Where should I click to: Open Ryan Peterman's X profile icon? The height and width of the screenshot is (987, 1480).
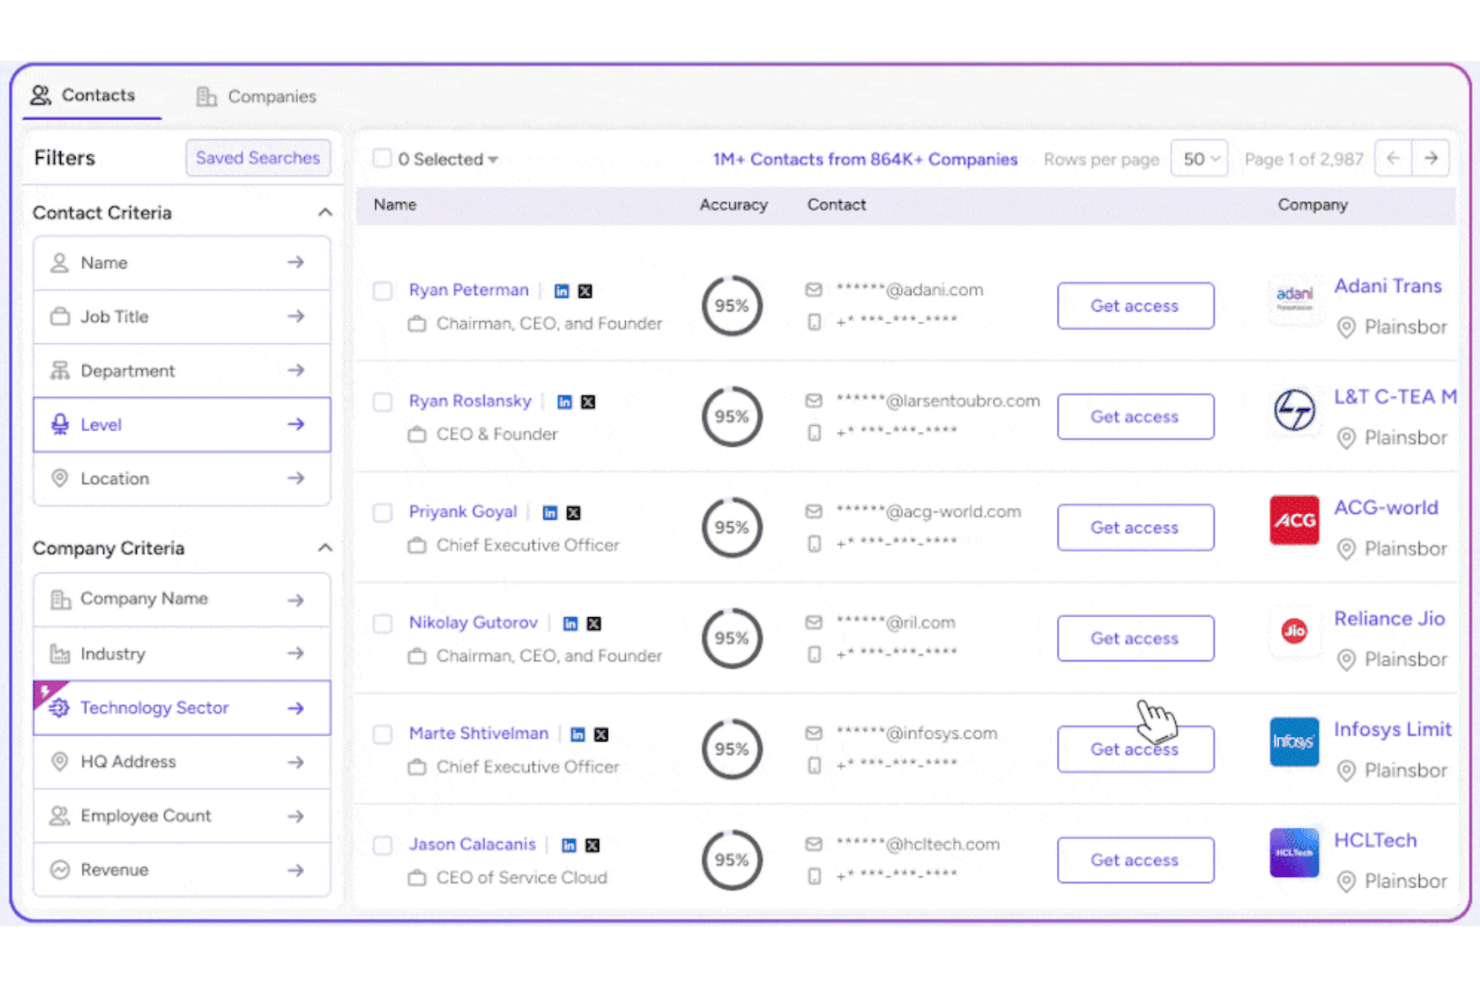click(x=585, y=291)
